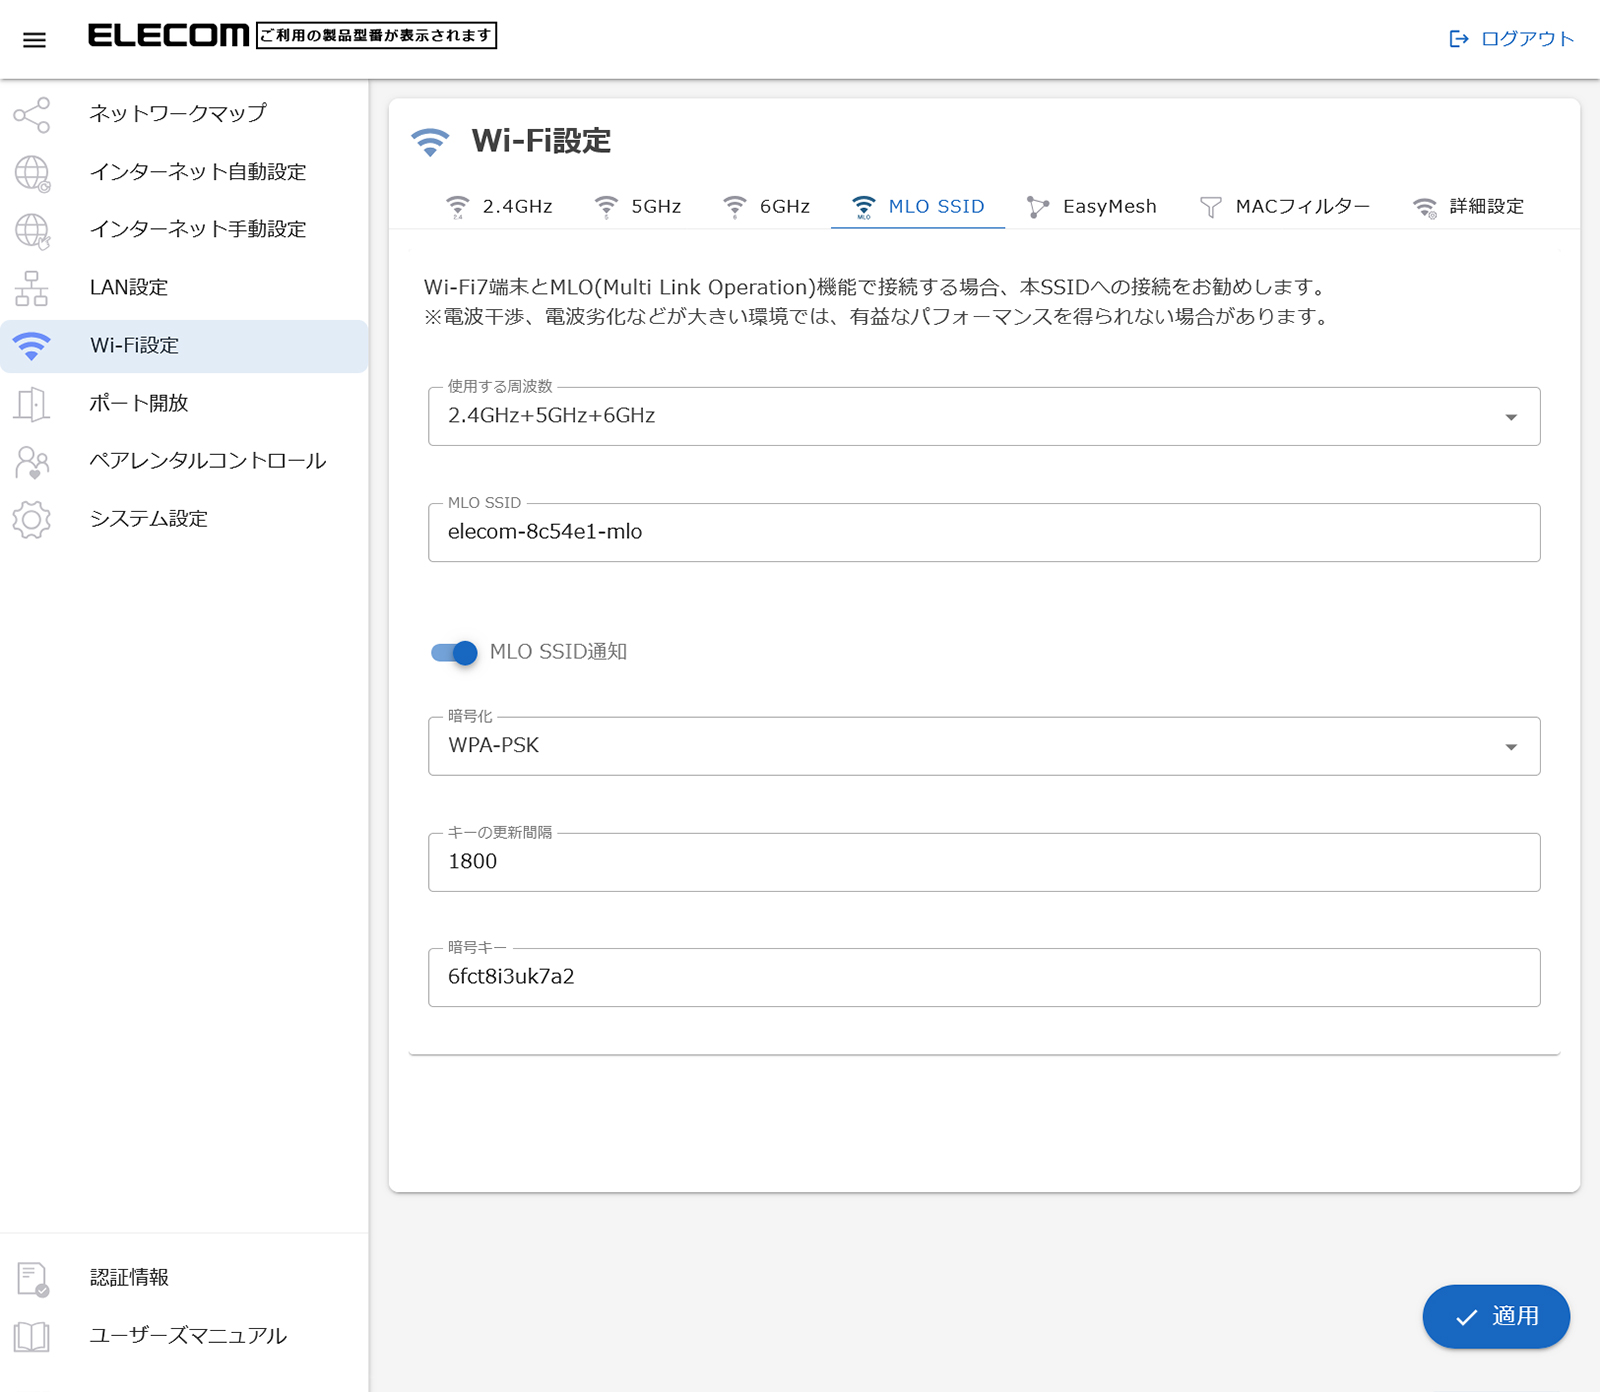Open the 暗号化 WPA-PSK dropdown
This screenshot has height=1392, width=1600.
[x=983, y=747]
